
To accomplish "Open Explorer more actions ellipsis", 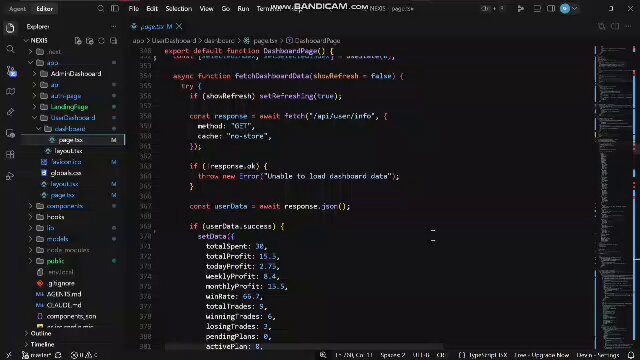I will click(113, 27).
